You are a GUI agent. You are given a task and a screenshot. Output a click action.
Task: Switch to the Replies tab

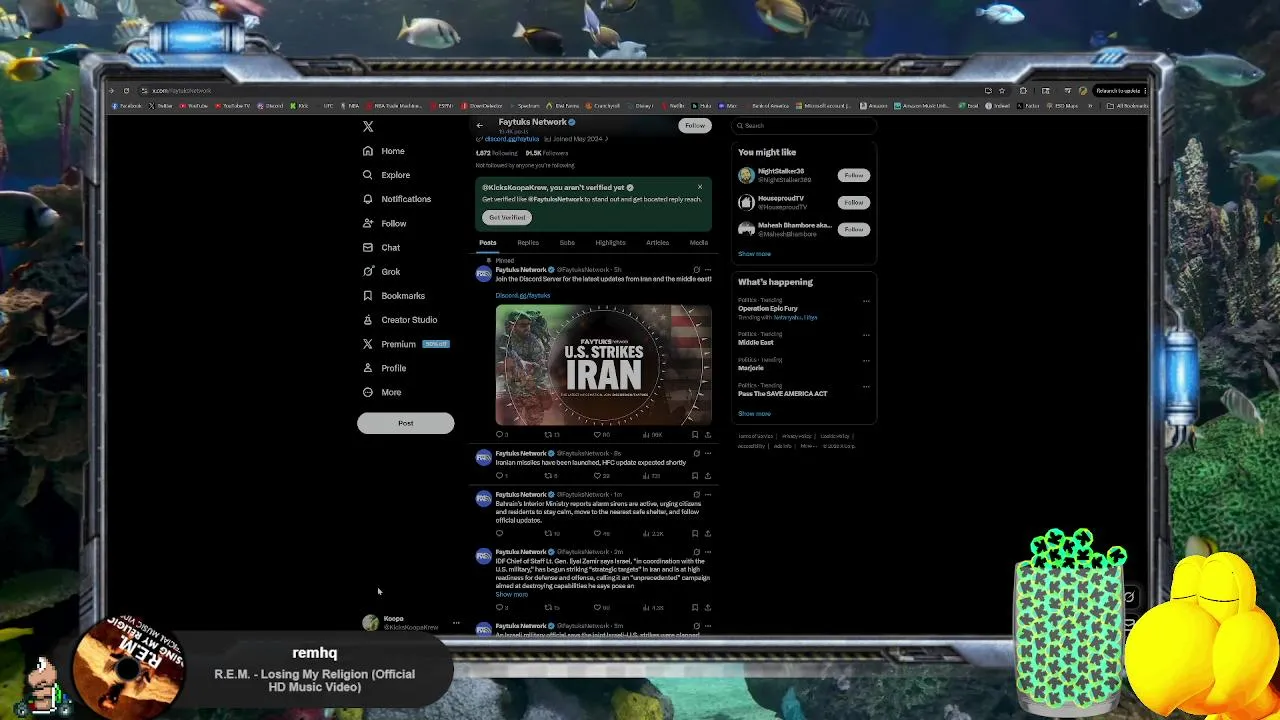coord(528,243)
